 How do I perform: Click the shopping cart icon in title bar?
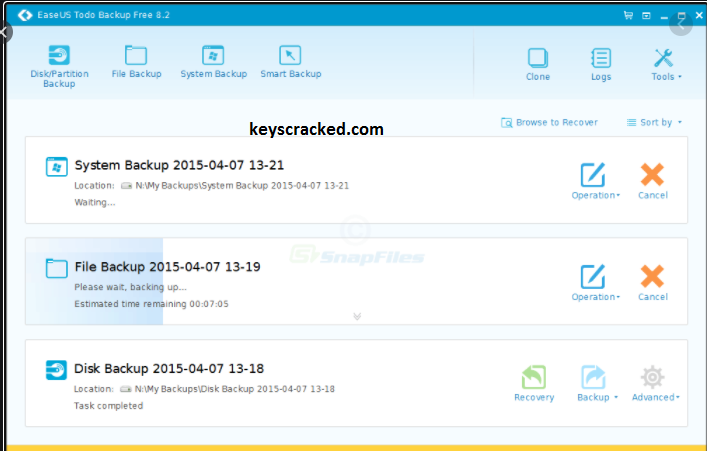click(628, 15)
